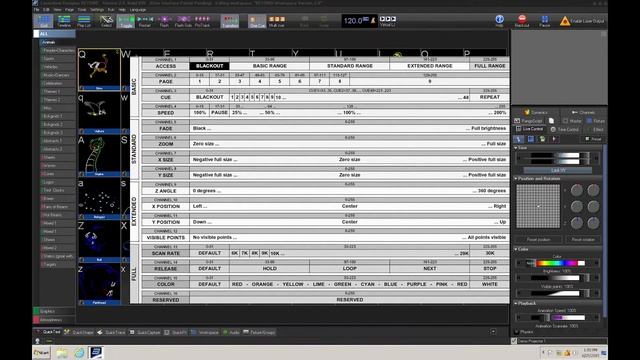
Task: Adjust the Brightness slider
Action: tap(557, 278)
